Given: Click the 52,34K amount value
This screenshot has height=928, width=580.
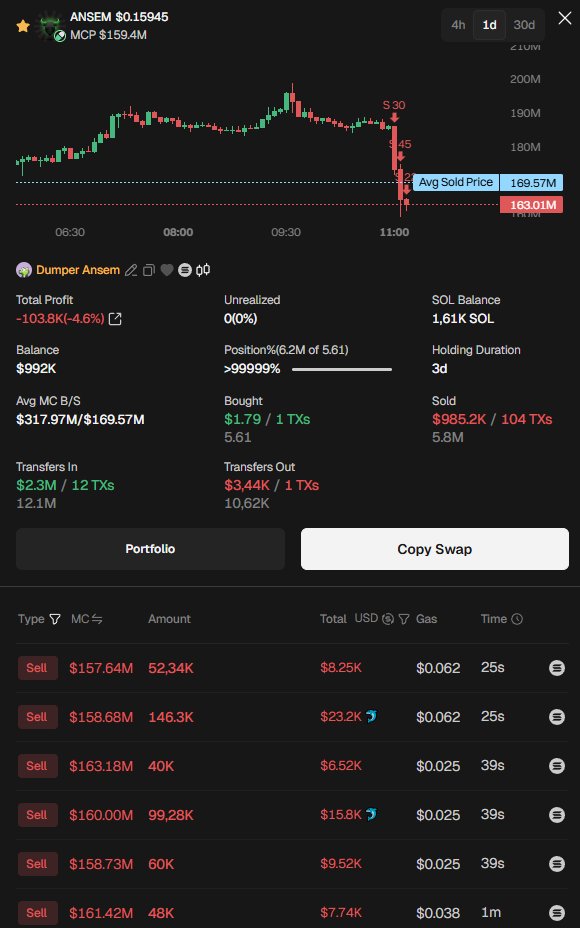Looking at the screenshot, I should pos(171,668).
